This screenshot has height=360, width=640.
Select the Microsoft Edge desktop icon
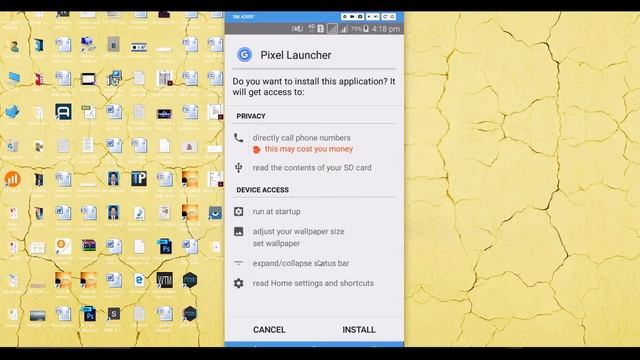click(139, 280)
